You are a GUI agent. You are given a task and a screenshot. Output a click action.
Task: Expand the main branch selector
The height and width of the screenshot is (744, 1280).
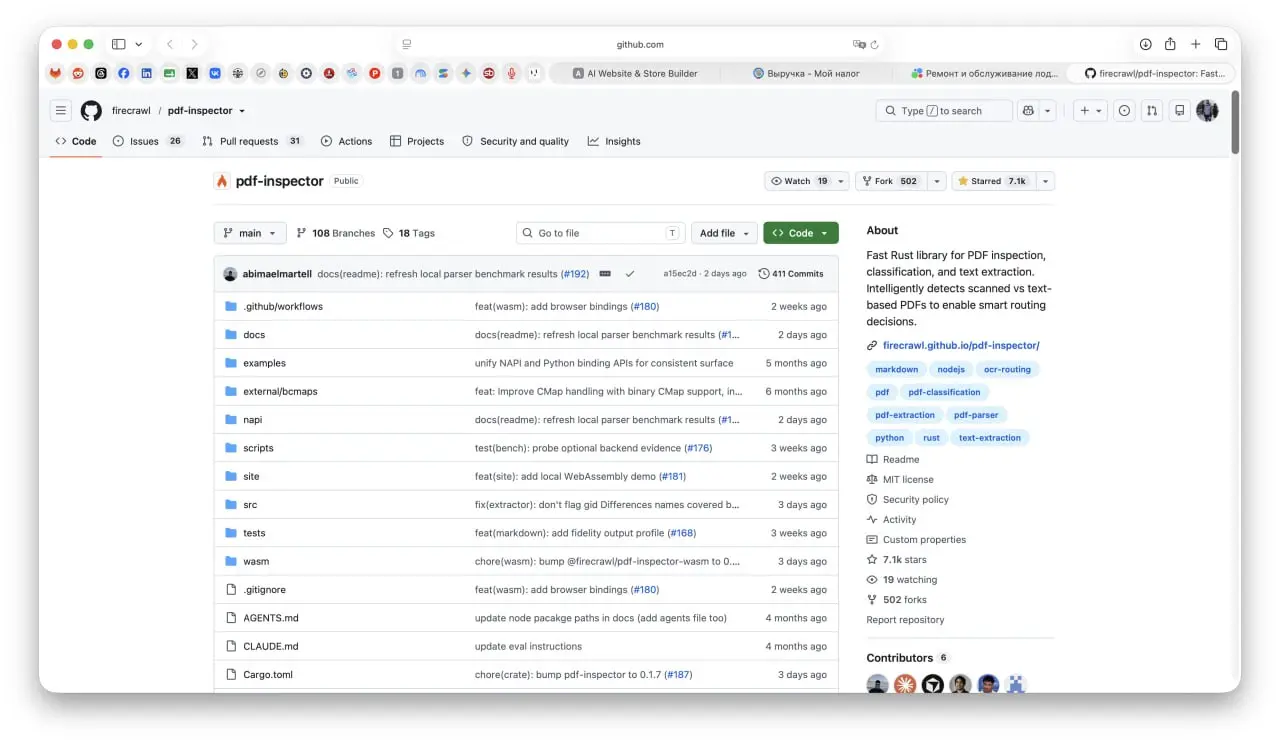[250, 233]
